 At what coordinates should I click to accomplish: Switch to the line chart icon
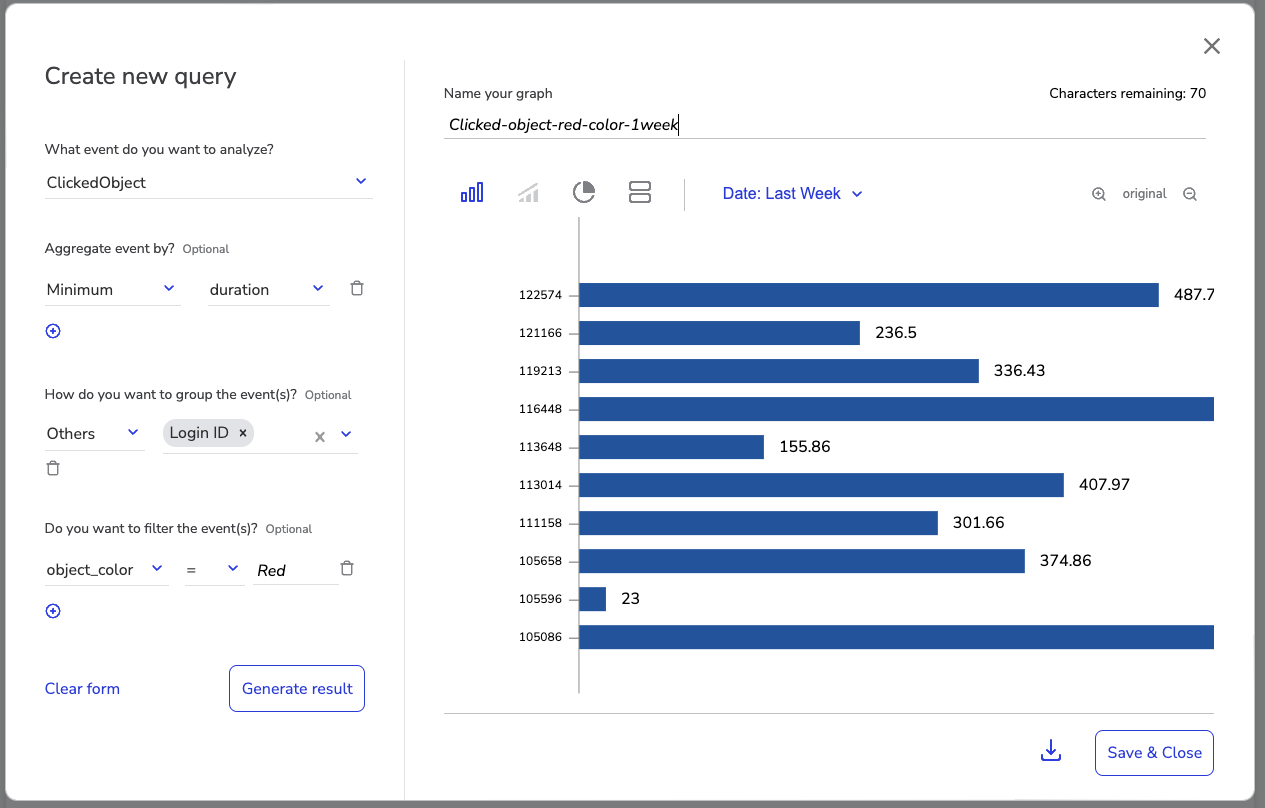[x=528, y=193]
